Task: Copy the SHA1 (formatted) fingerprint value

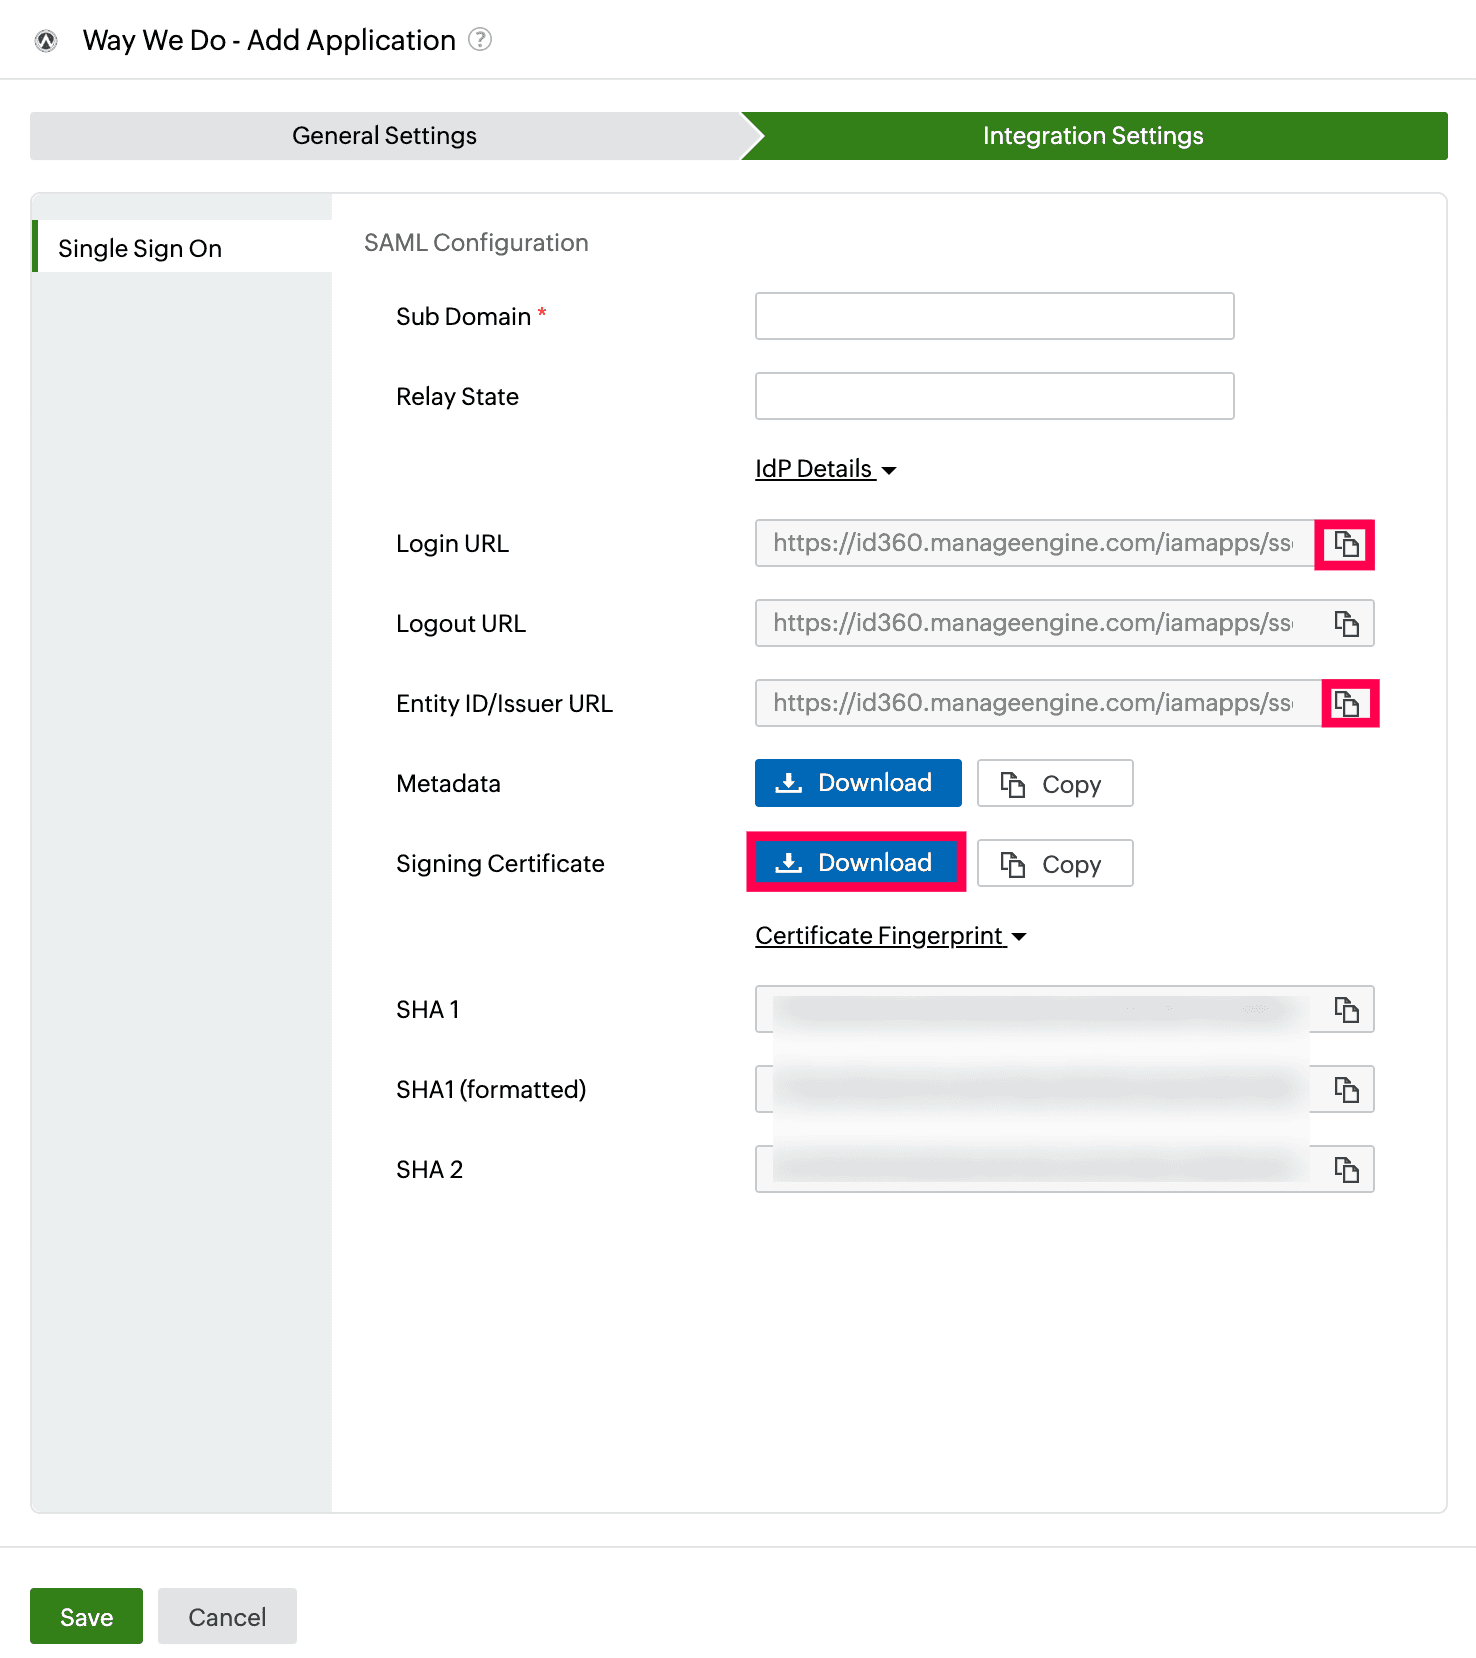Action: pyautogui.click(x=1346, y=1090)
